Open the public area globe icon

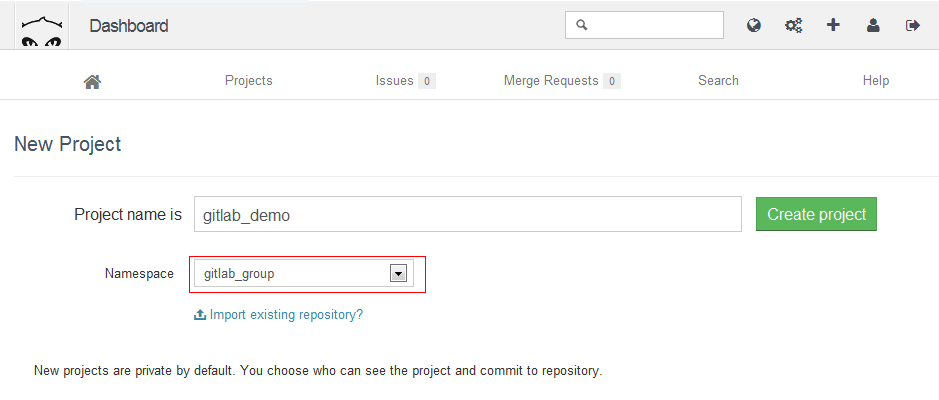(754, 25)
